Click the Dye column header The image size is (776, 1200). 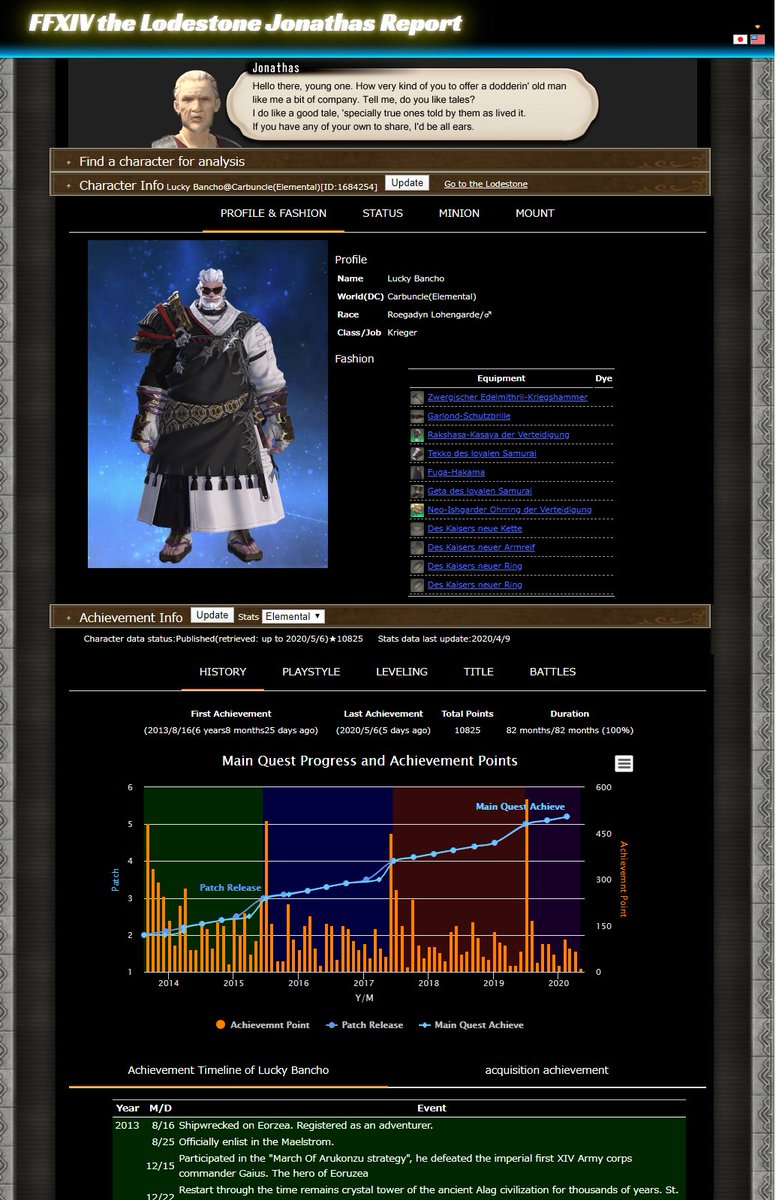(603, 379)
